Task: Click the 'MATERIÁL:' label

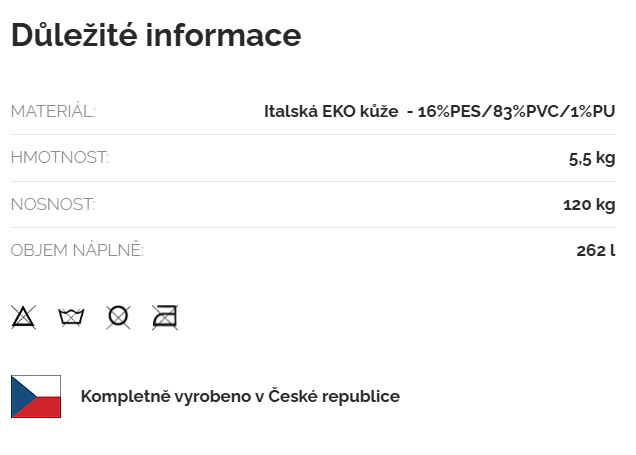Action: coord(53,111)
